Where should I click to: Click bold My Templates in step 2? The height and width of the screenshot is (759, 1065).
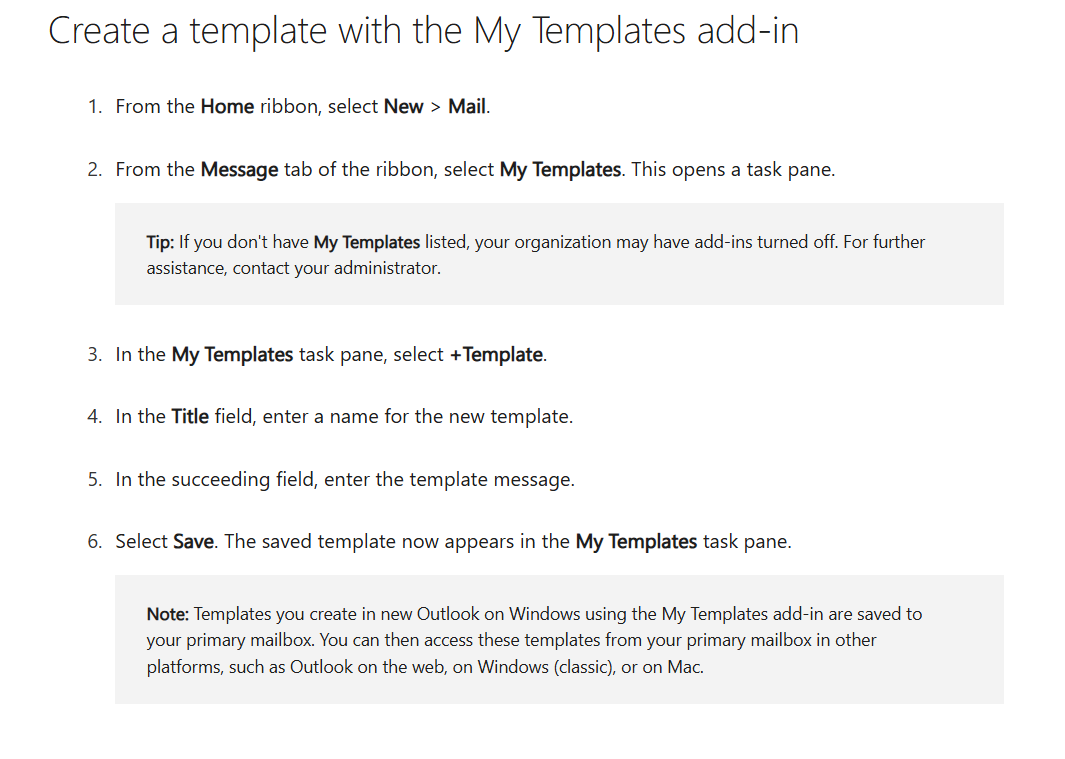point(560,169)
